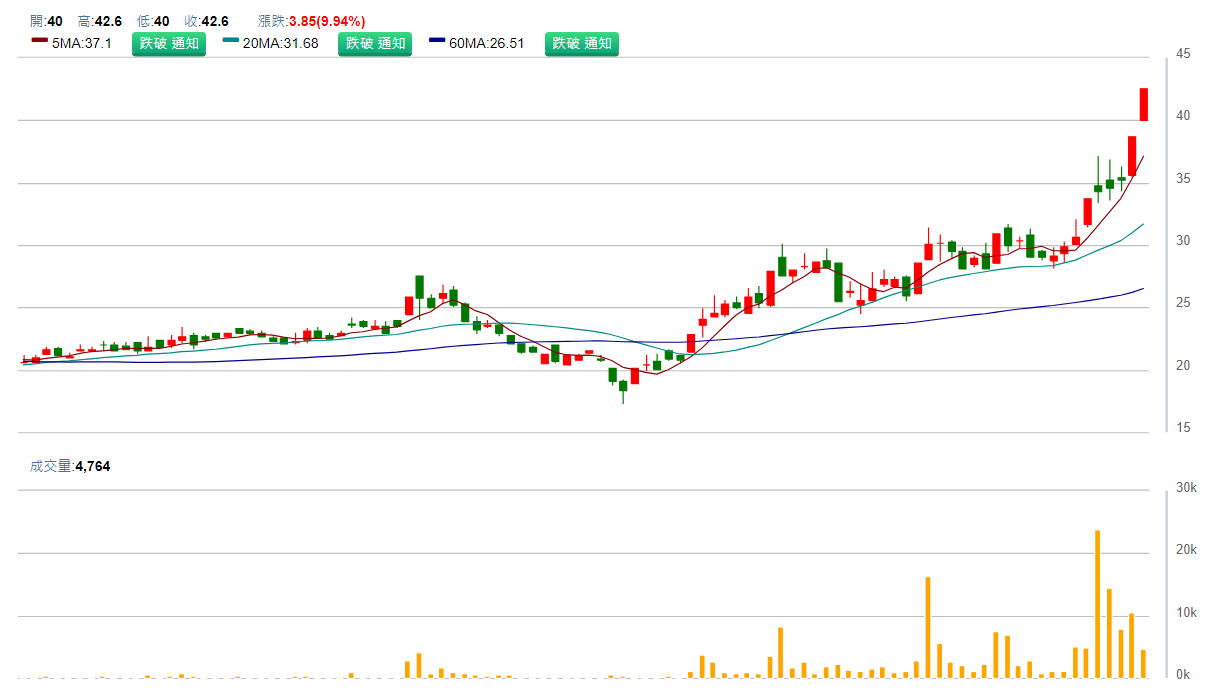This screenshot has width=1213, height=693.
Task: Click the teal 20MA legend swatch
Action: point(231,40)
